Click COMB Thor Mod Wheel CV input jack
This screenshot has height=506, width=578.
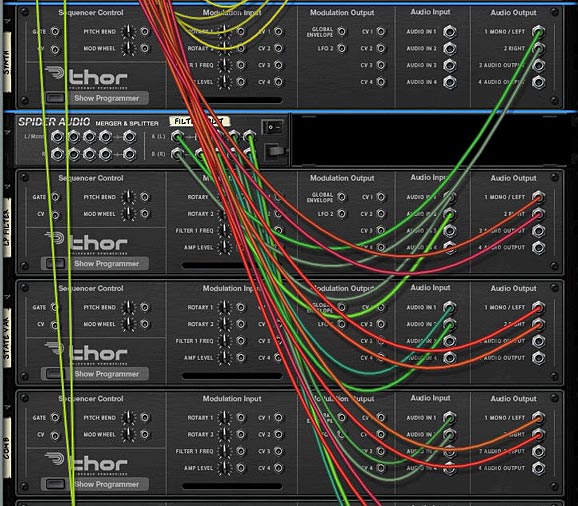(x=145, y=435)
